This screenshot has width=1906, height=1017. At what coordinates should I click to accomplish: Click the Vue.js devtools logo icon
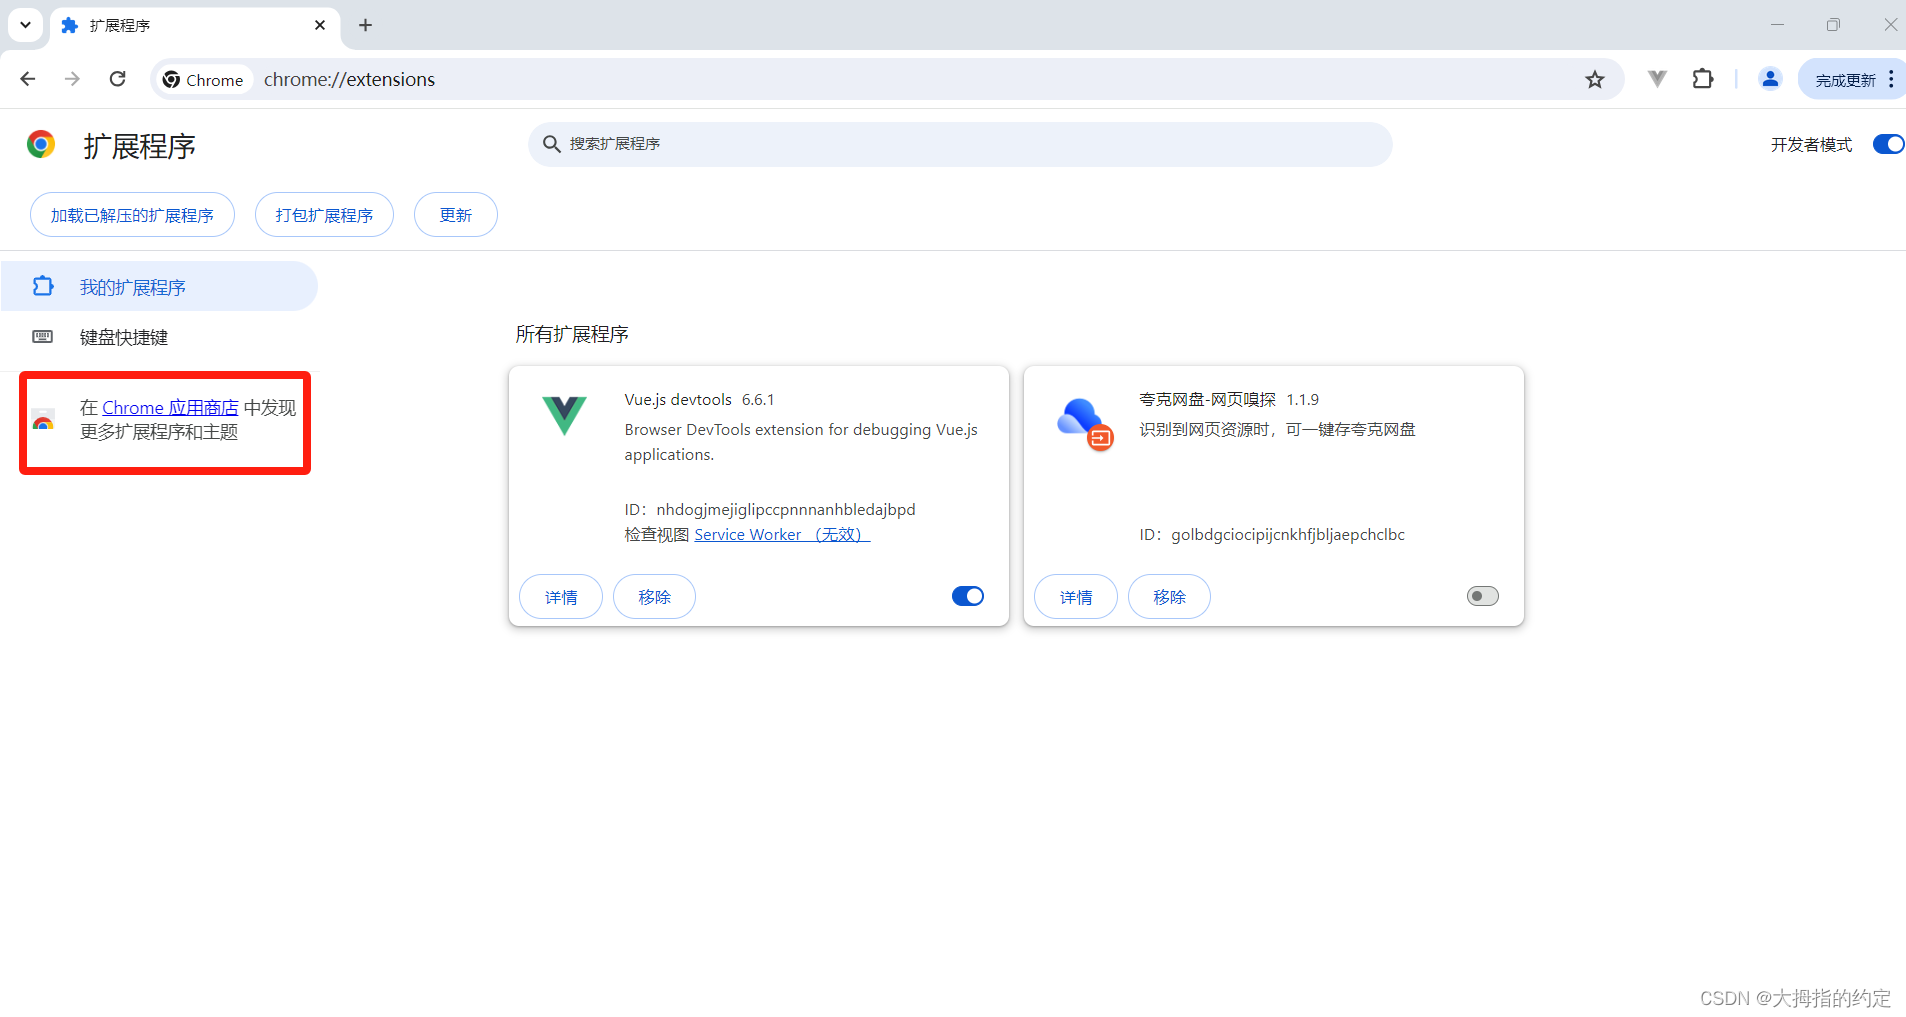click(x=564, y=414)
